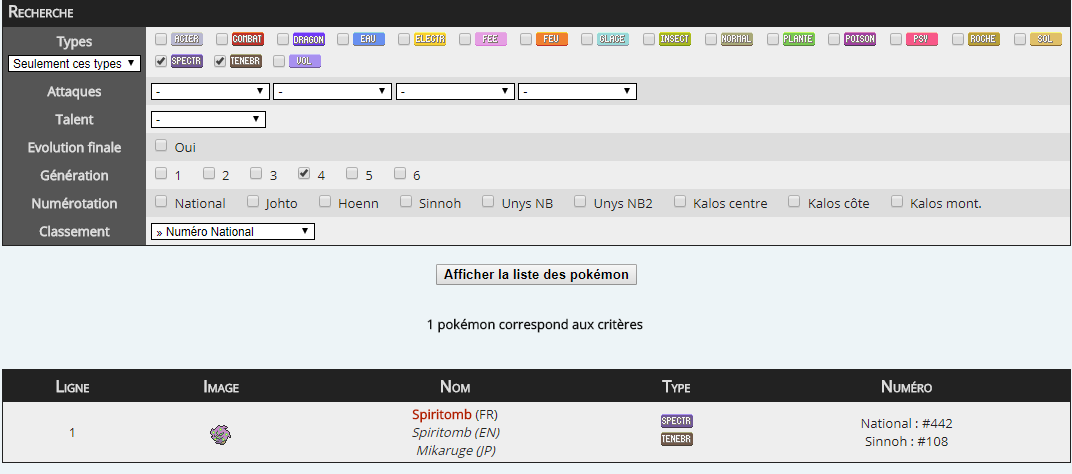The image size is (1072, 474).
Task: Click the VOL type badge
Action: [304, 62]
